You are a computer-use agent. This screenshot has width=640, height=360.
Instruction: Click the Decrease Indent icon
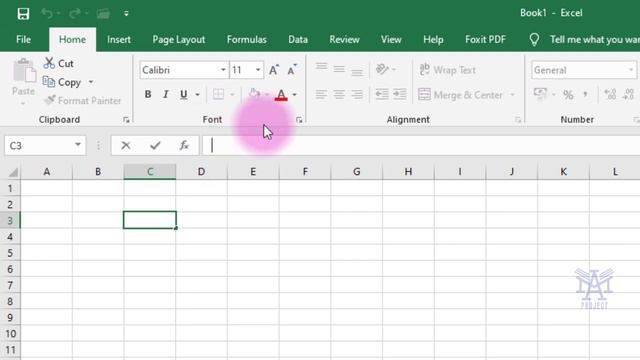(382, 95)
